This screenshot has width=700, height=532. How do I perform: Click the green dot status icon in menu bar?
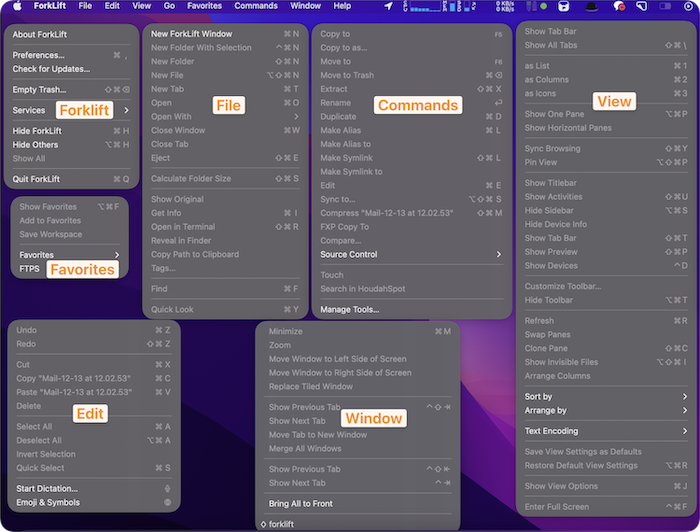[543, 6]
